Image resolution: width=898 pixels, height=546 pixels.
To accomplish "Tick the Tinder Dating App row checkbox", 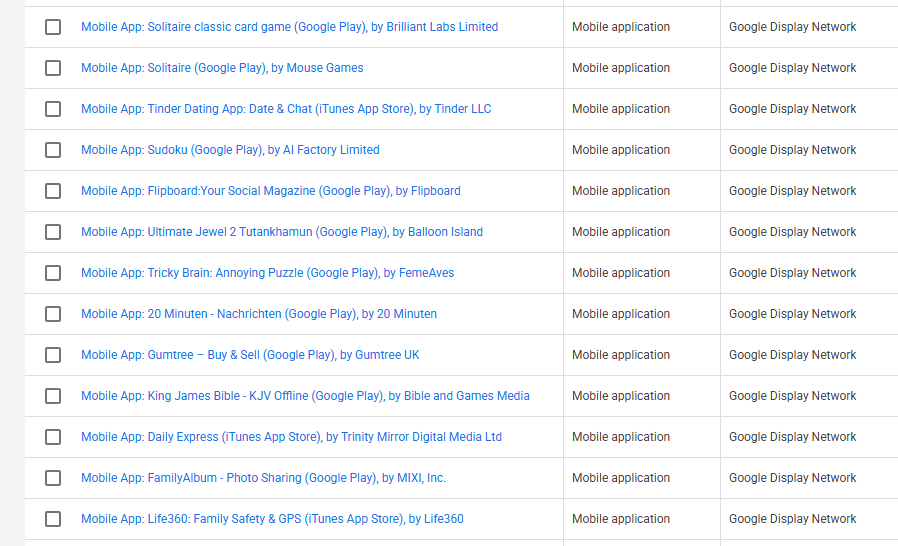I will (x=53, y=109).
